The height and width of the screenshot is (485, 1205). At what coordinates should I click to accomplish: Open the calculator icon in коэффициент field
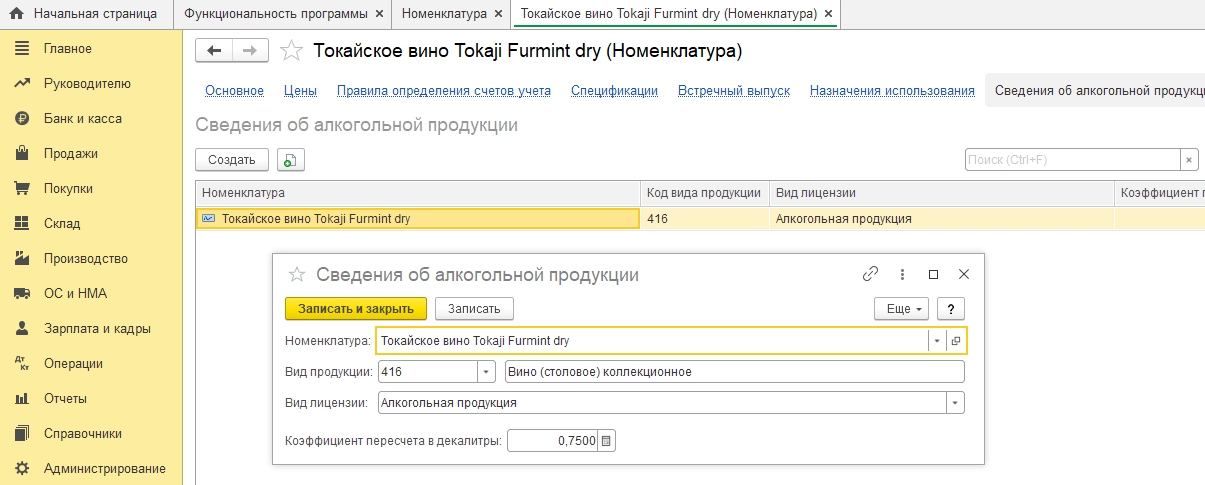coord(606,440)
